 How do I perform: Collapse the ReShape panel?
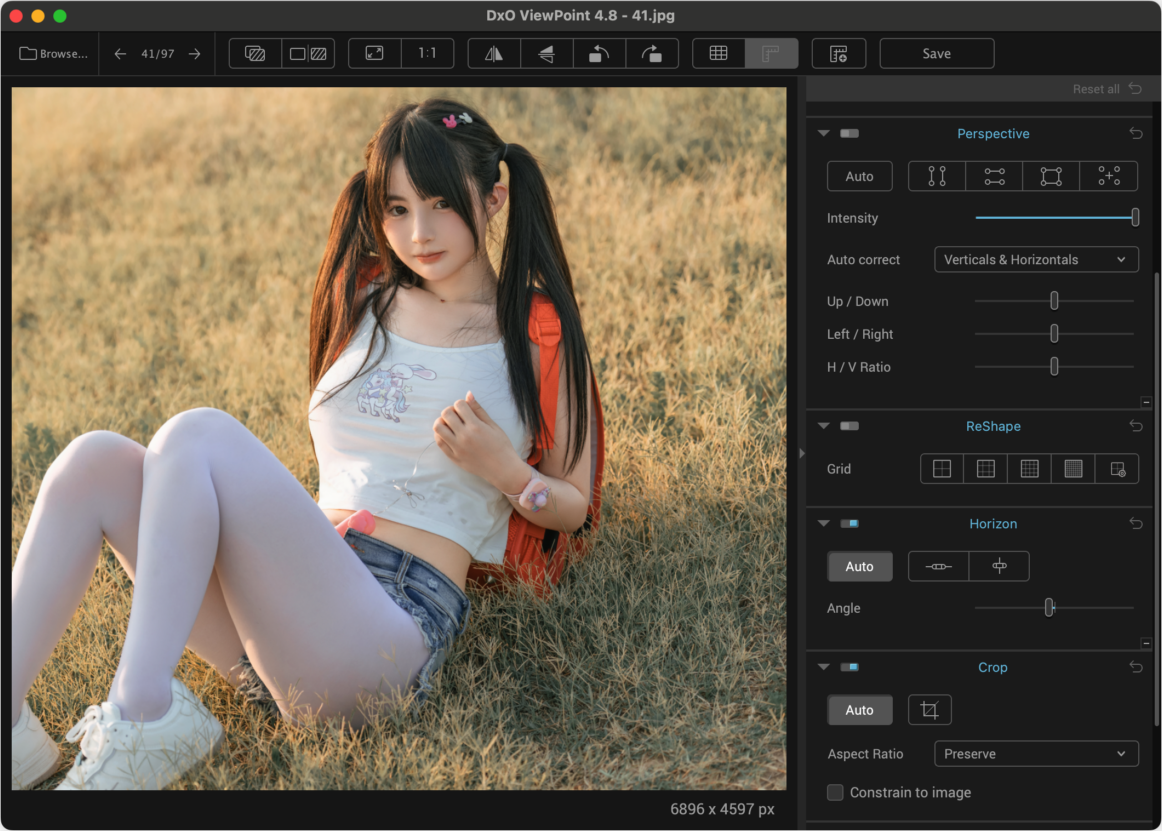pyautogui.click(x=823, y=426)
